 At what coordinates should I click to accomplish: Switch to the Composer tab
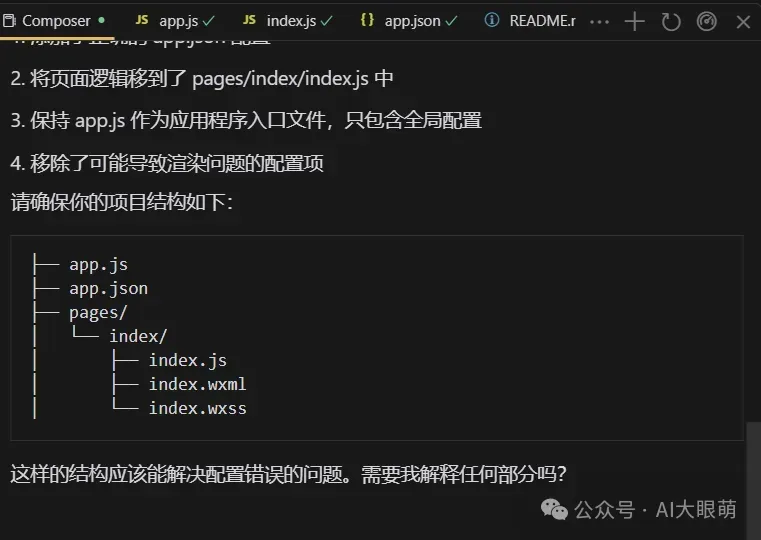[56, 20]
